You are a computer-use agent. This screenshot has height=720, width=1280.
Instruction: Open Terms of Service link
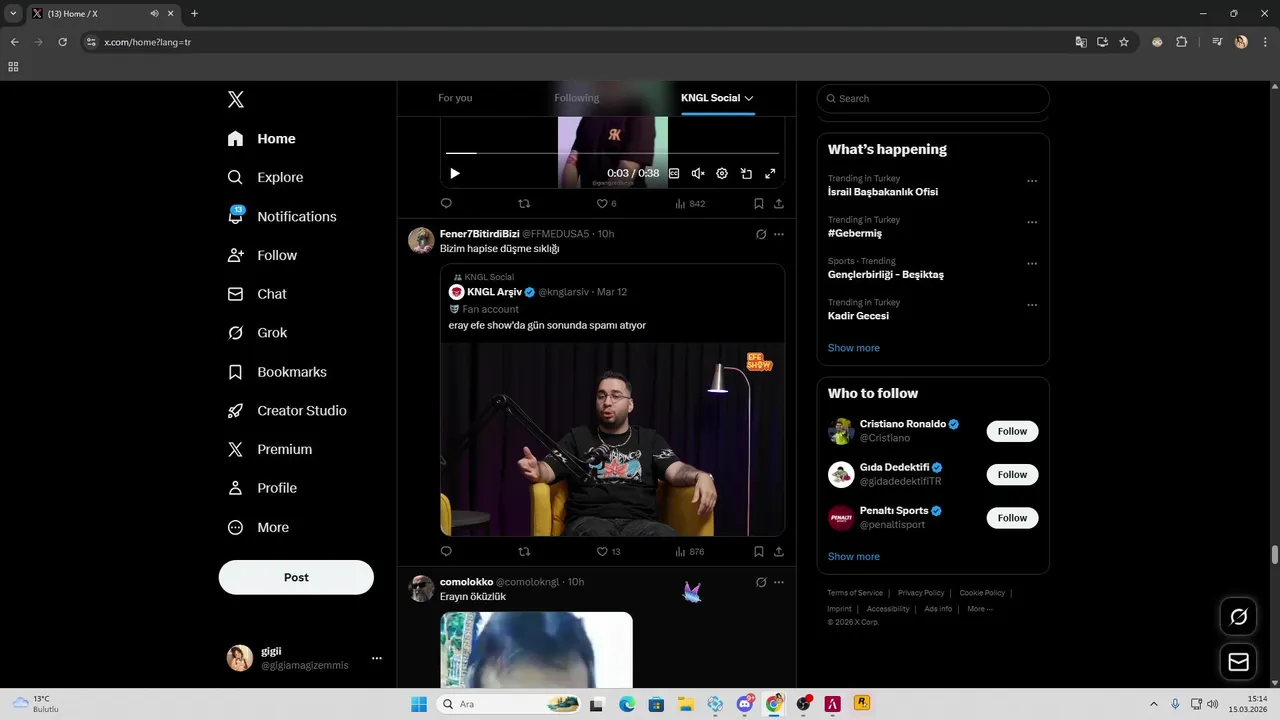[855, 593]
